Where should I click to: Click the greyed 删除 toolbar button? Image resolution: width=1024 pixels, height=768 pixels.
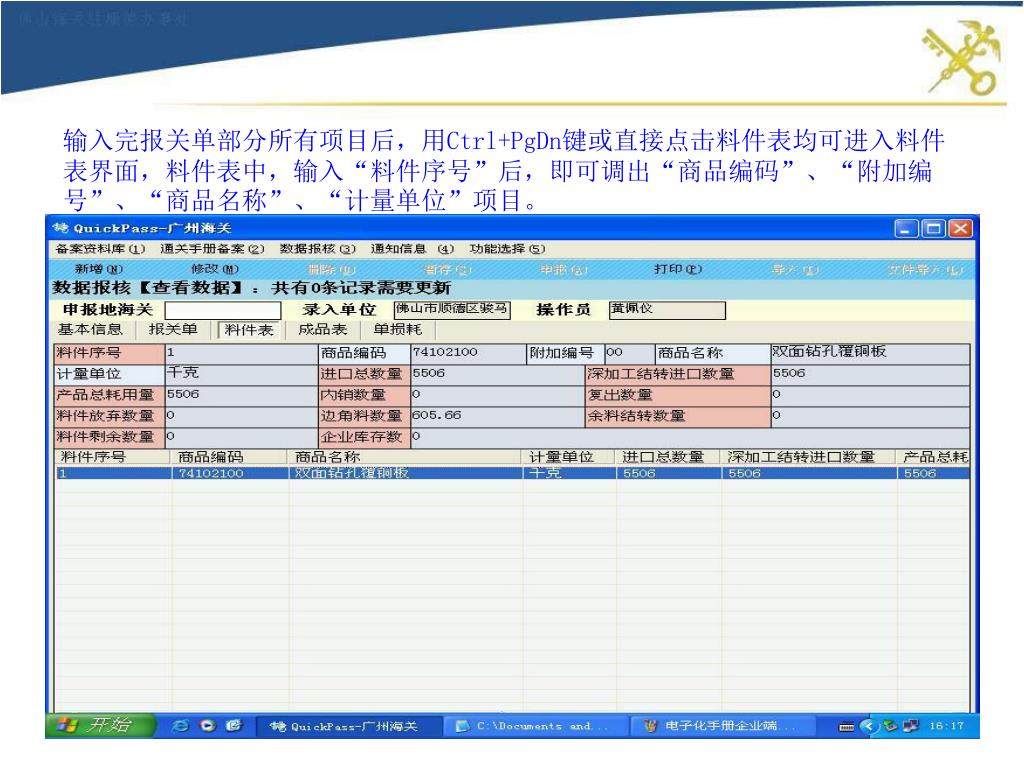[x=332, y=269]
